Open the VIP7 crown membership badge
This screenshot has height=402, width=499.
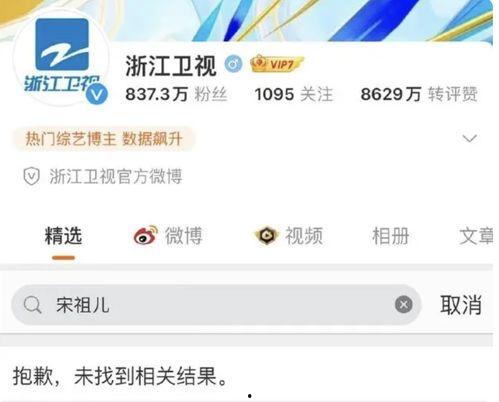277,64
